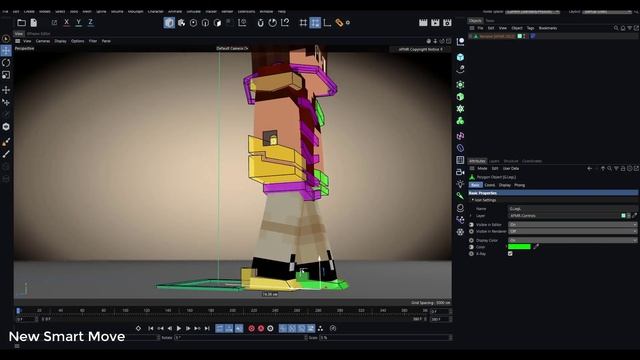Pick color with eyedropper beside green swatch
The height and width of the screenshot is (360, 640).
pos(536,247)
